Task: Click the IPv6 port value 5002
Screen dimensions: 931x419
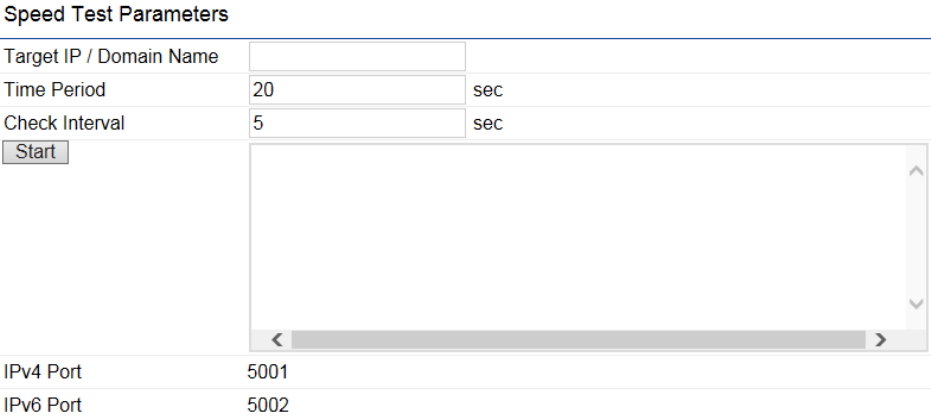Action: pos(268,405)
